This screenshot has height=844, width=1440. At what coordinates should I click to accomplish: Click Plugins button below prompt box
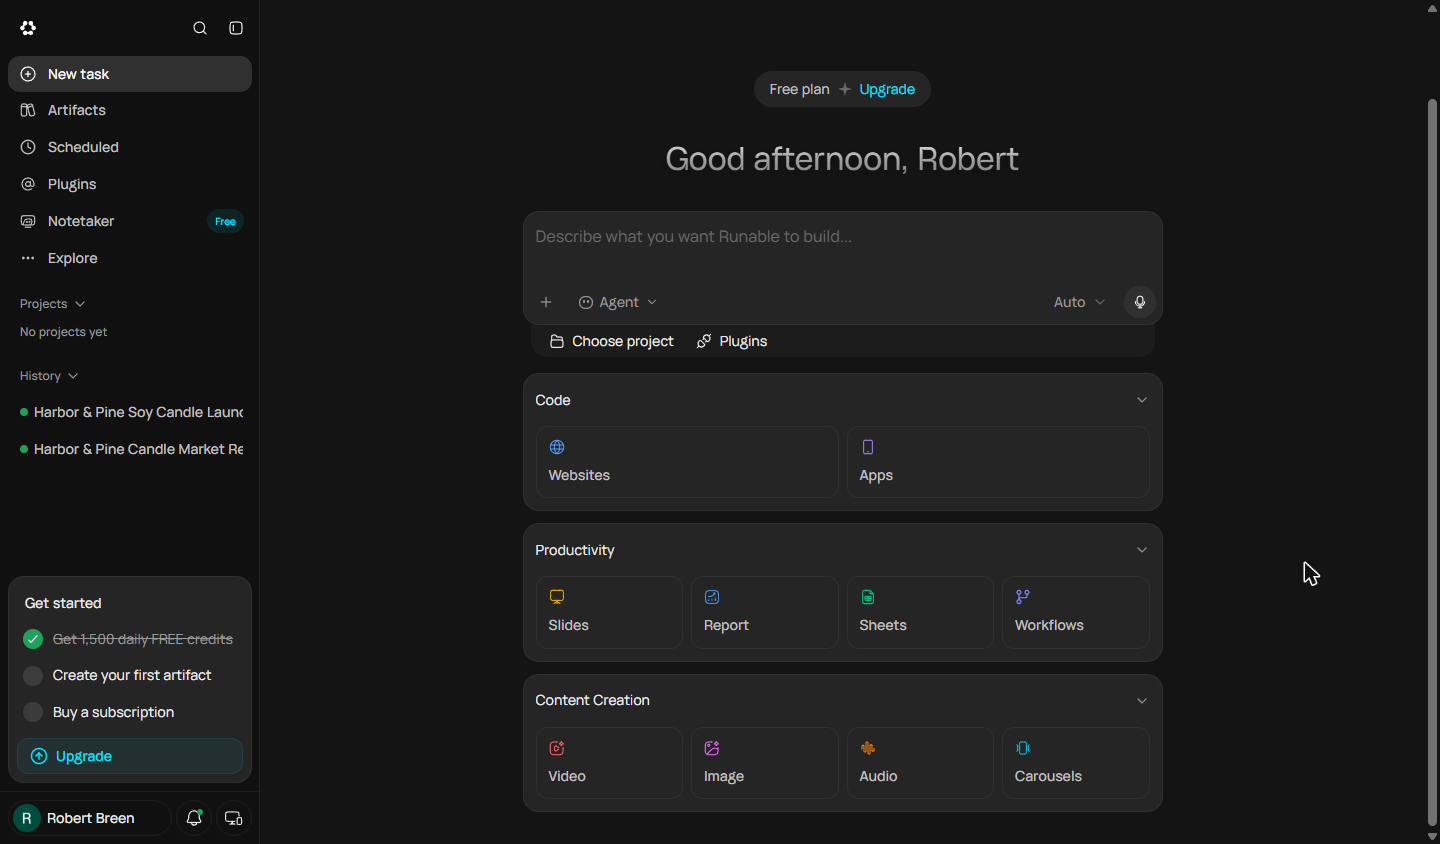732,341
